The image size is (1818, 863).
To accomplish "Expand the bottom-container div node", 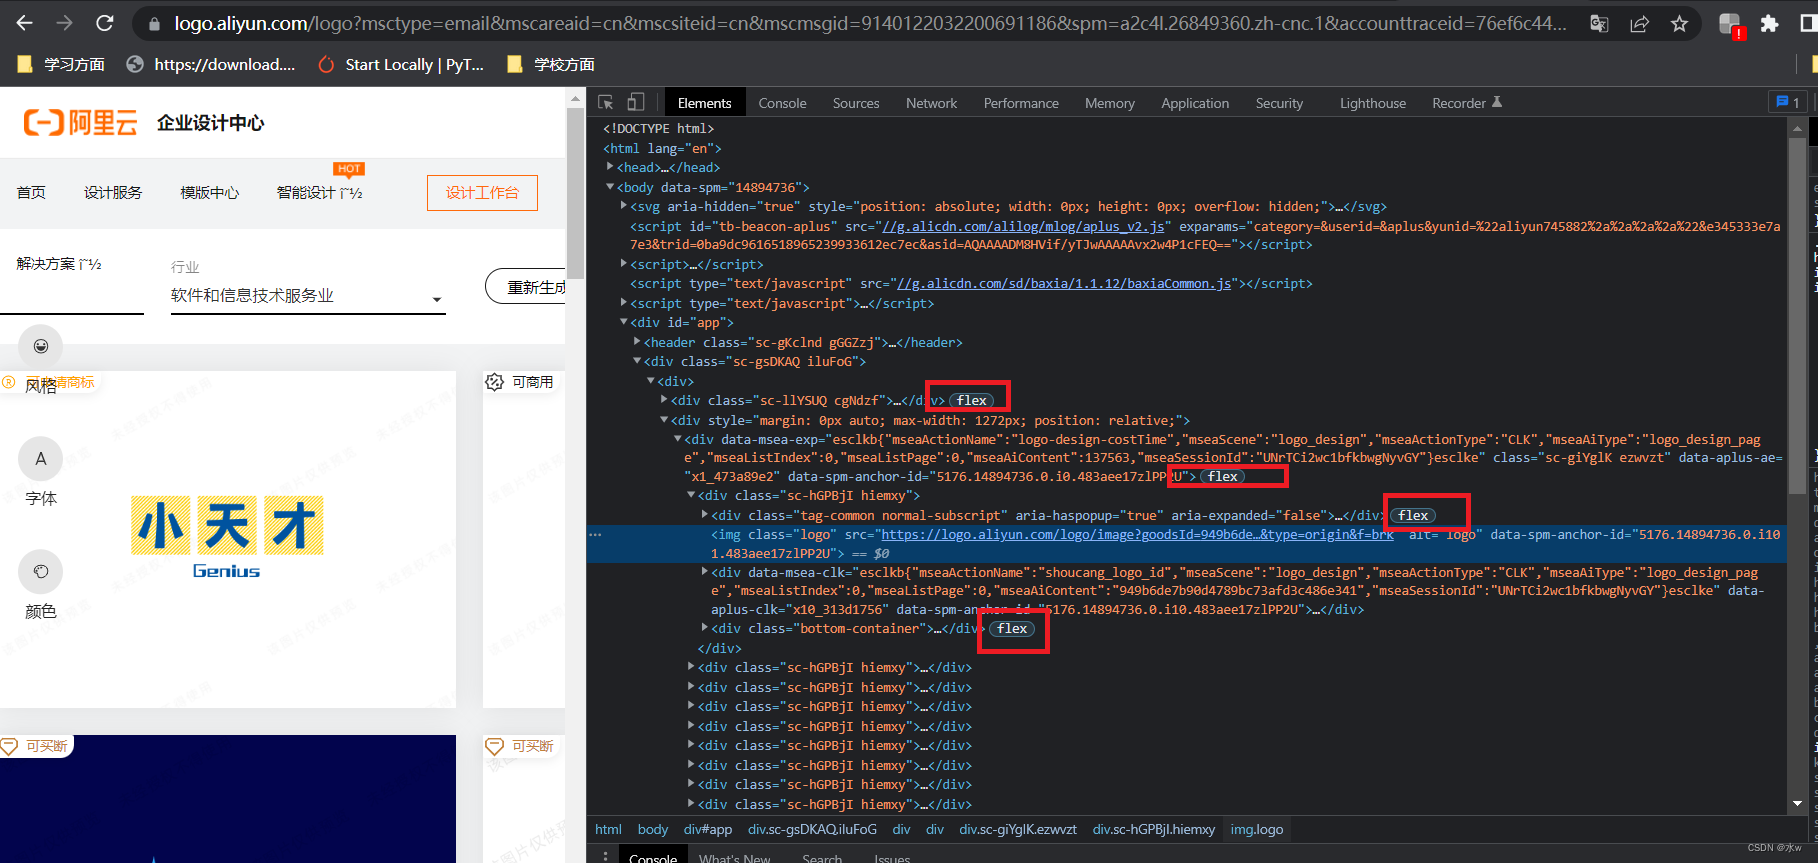I will pyautogui.click(x=704, y=628).
